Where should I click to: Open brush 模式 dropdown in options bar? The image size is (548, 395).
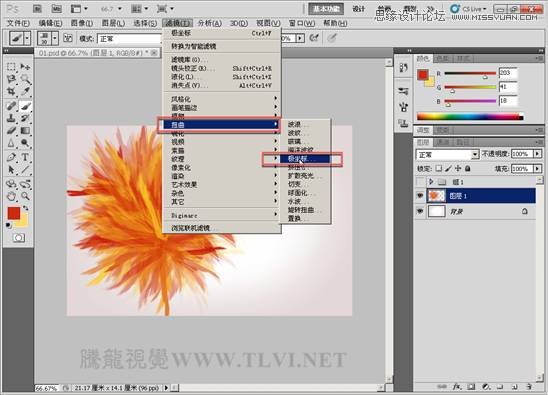click(129, 38)
